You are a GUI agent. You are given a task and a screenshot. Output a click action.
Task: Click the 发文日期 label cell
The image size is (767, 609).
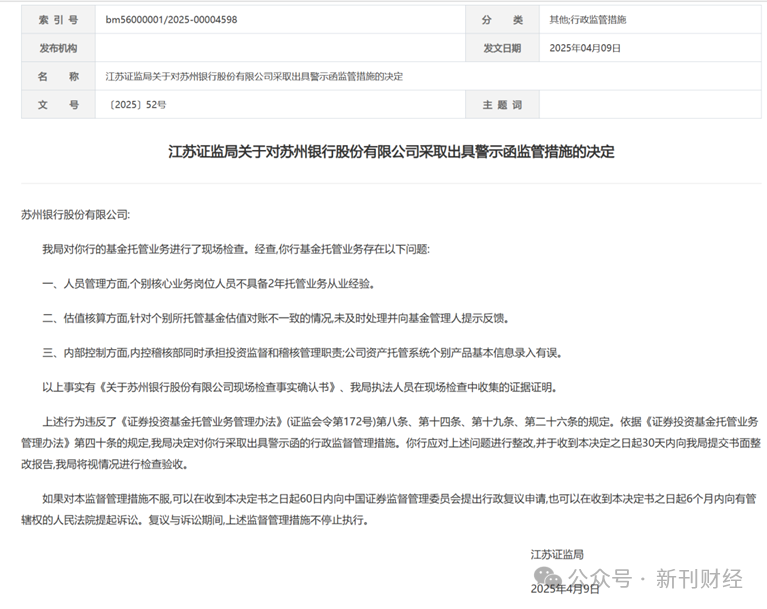502,47
